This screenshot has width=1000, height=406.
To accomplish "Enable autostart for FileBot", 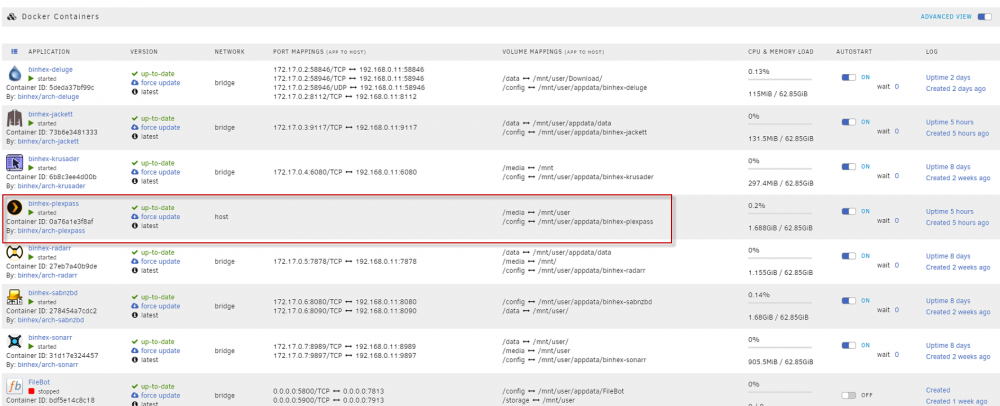I will point(849,395).
